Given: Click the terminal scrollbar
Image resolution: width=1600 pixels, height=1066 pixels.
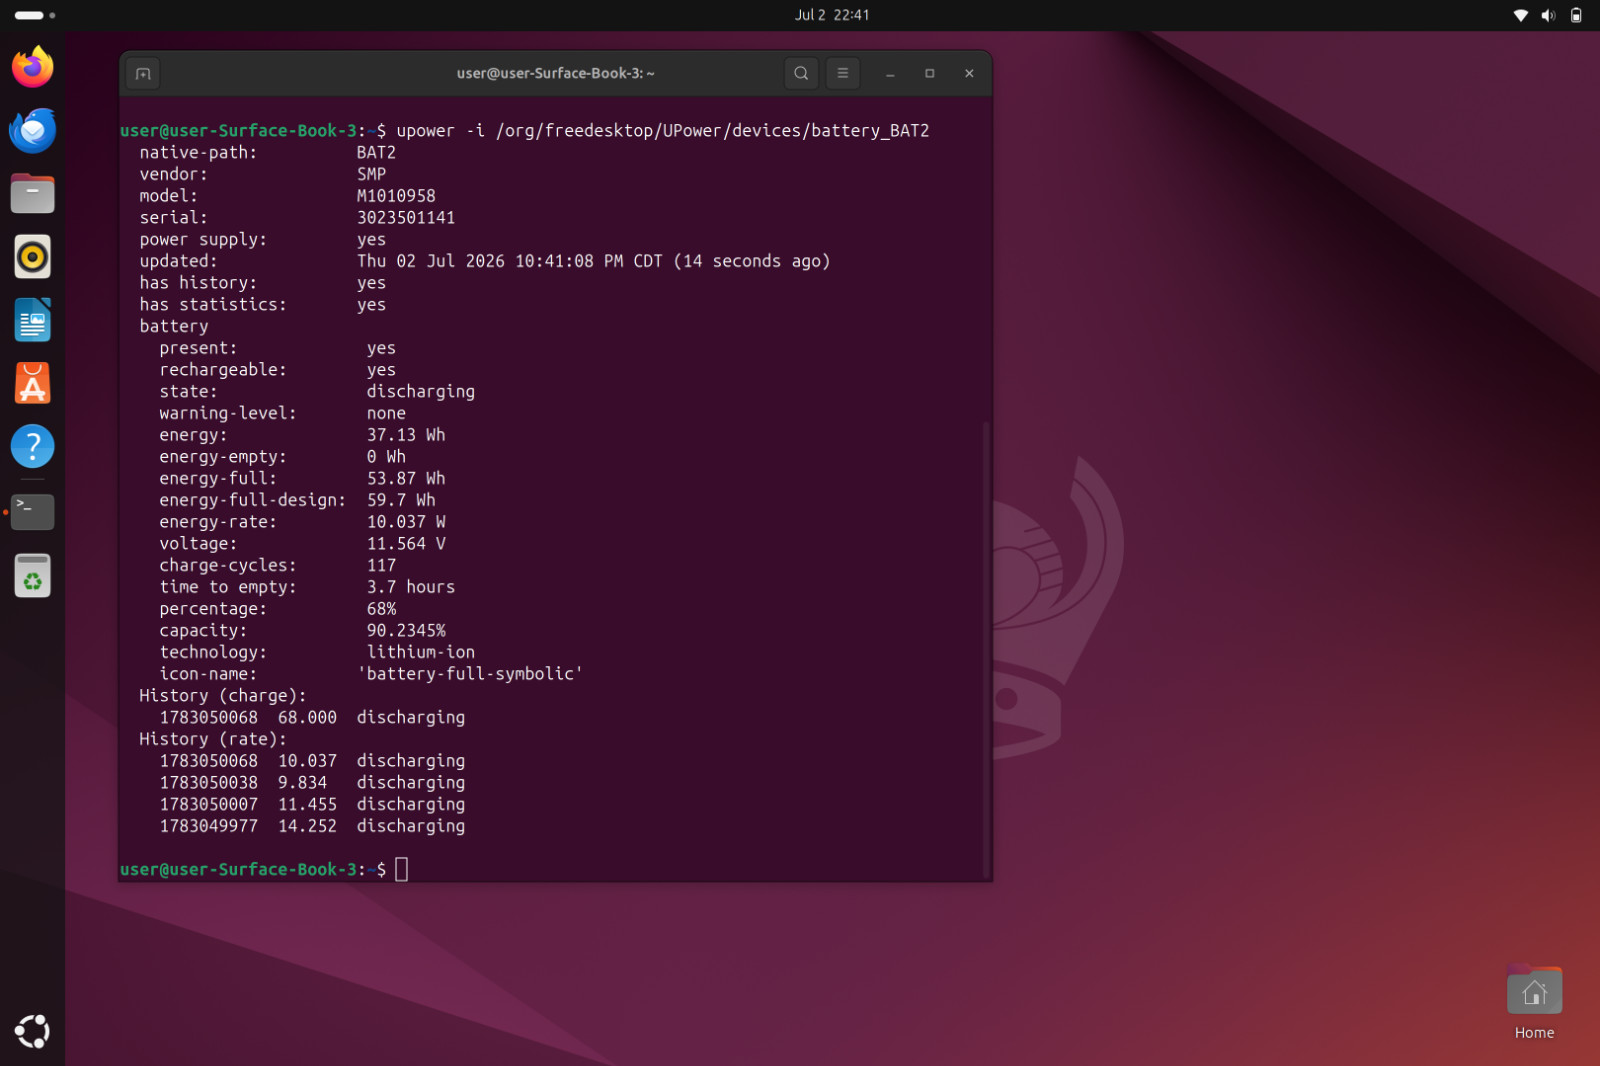Looking at the screenshot, I should (986, 648).
